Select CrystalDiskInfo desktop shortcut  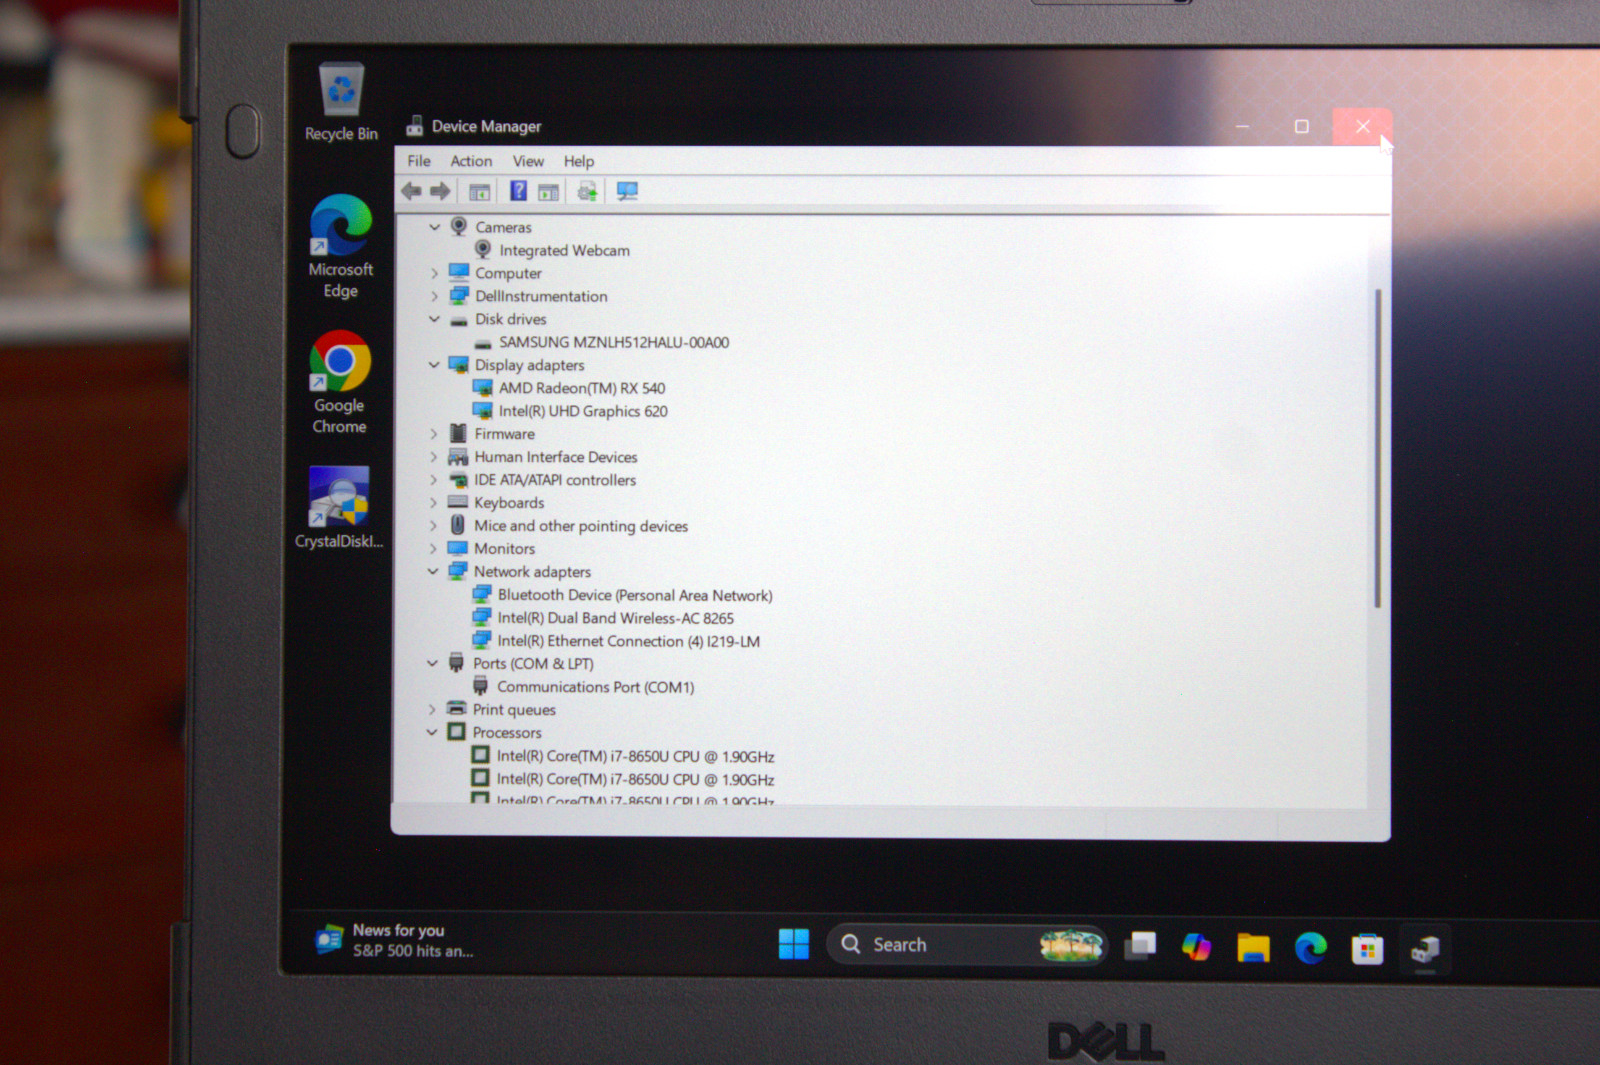(339, 508)
